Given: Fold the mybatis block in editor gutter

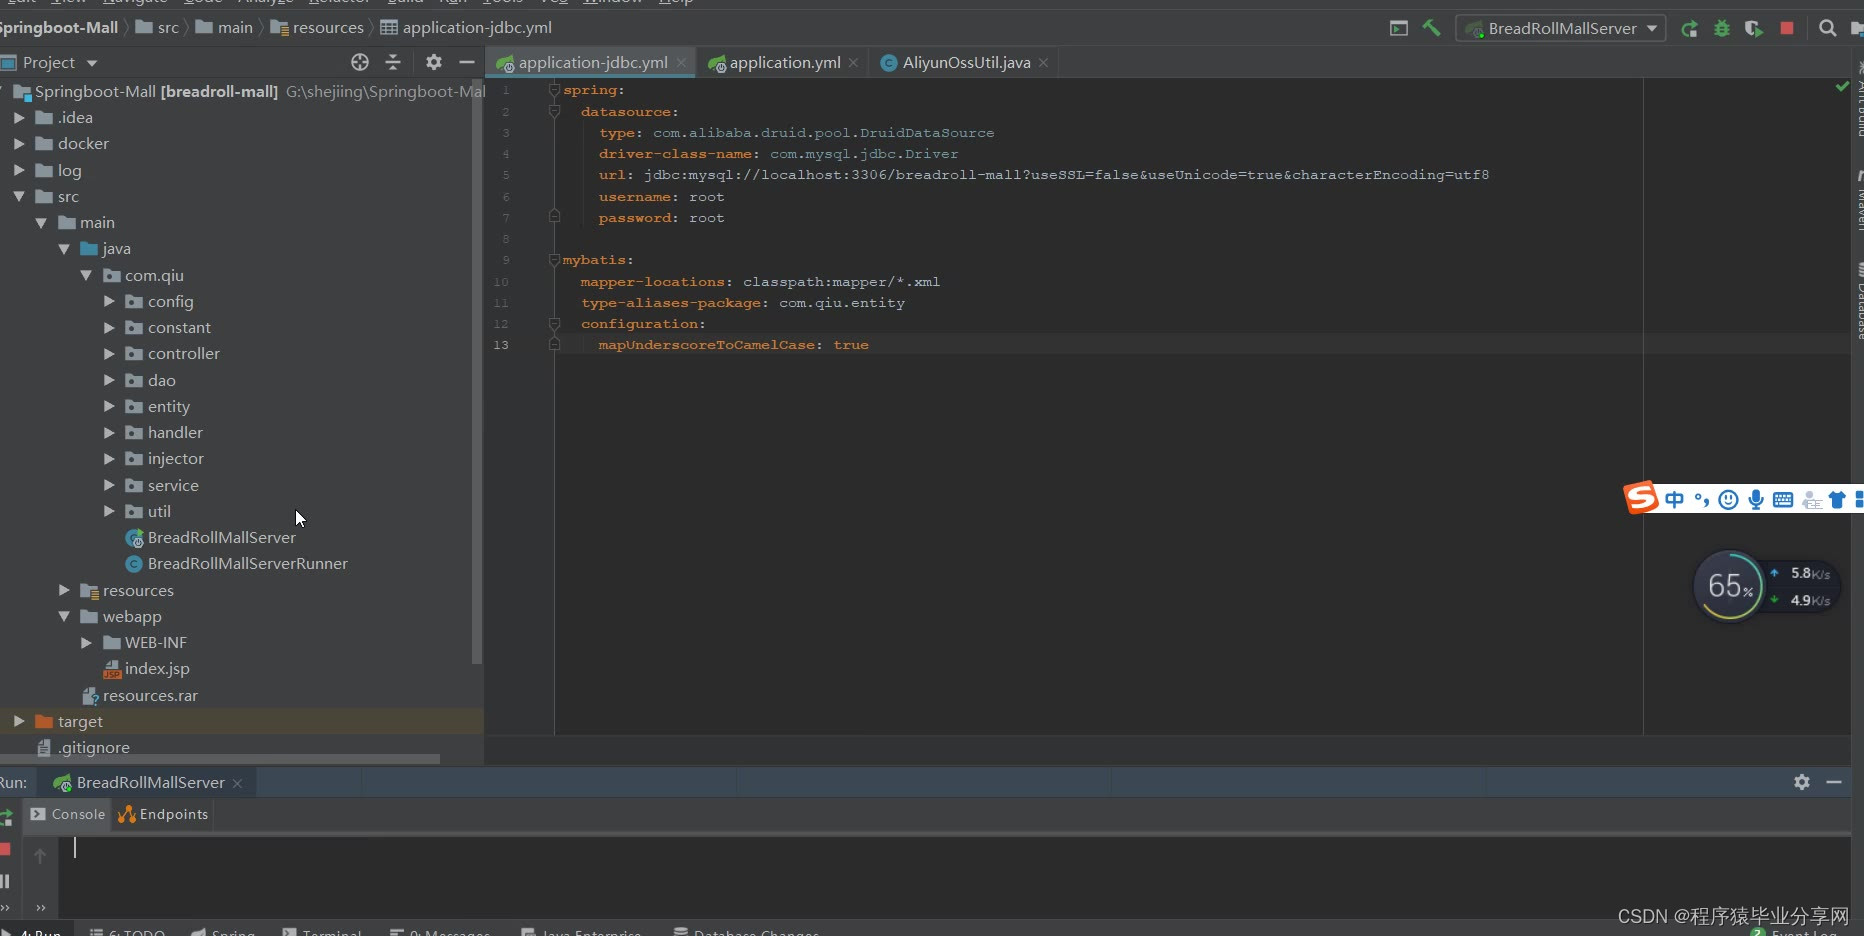Looking at the screenshot, I should (554, 260).
